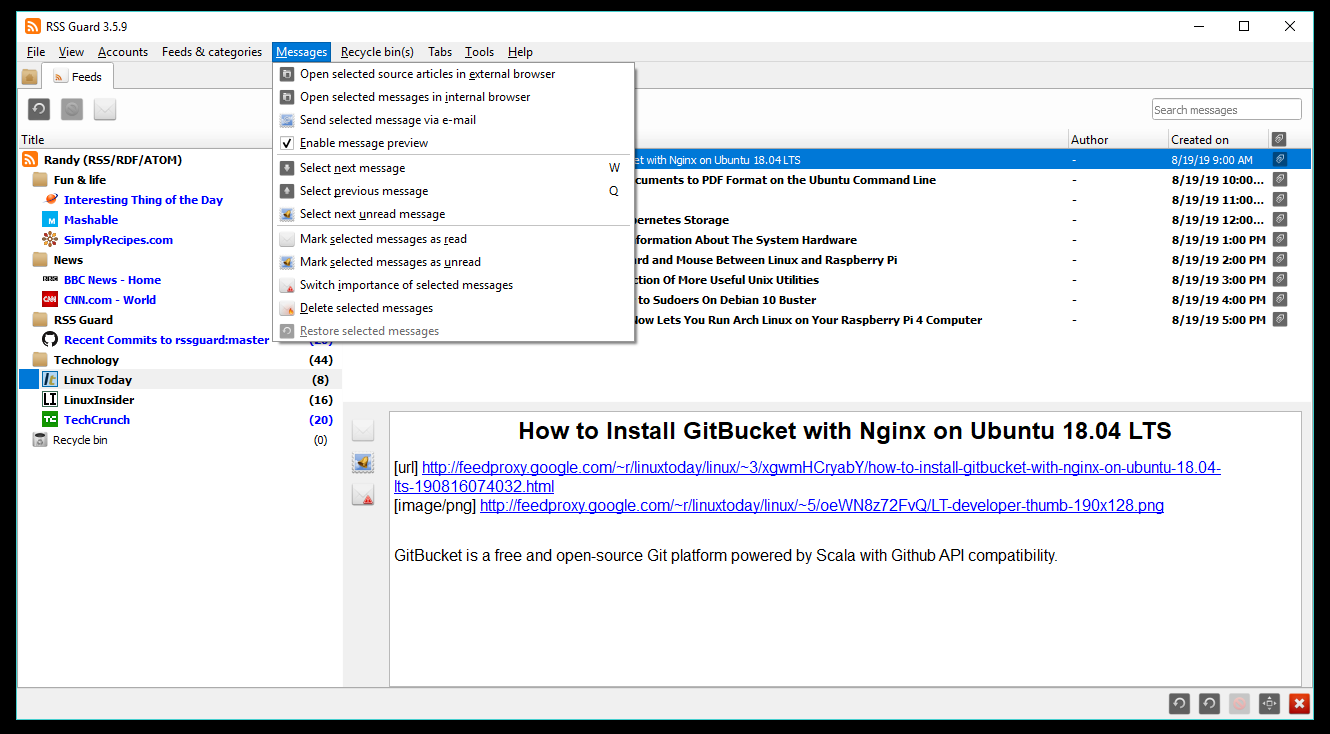This screenshot has height=734, width=1330.
Task: Click the attachment icon in the 5:00 PM message row
Action: [x=1279, y=319]
